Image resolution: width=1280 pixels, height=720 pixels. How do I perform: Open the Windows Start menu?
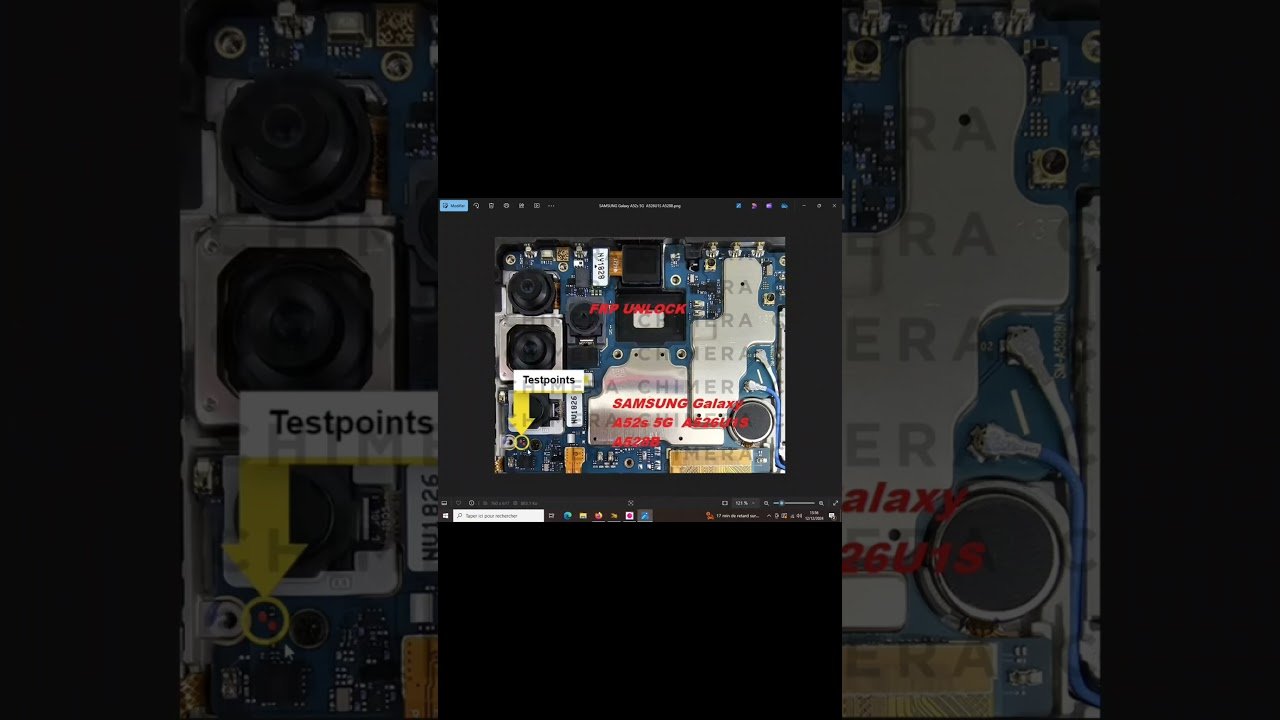tap(445, 516)
